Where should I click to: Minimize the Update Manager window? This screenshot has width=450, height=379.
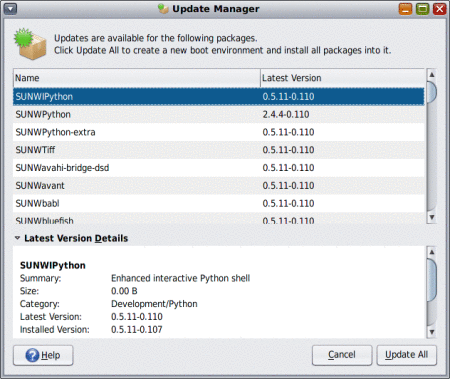405,9
